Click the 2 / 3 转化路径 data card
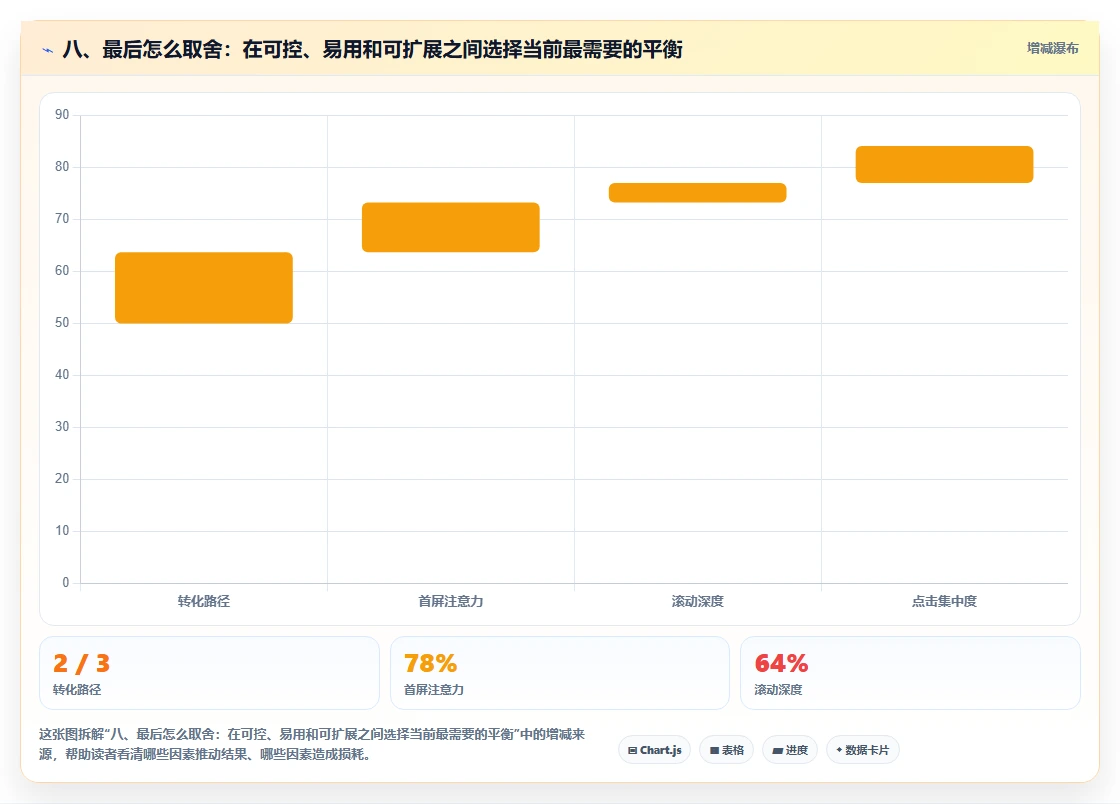1120x804 pixels. pyautogui.click(x=209, y=673)
